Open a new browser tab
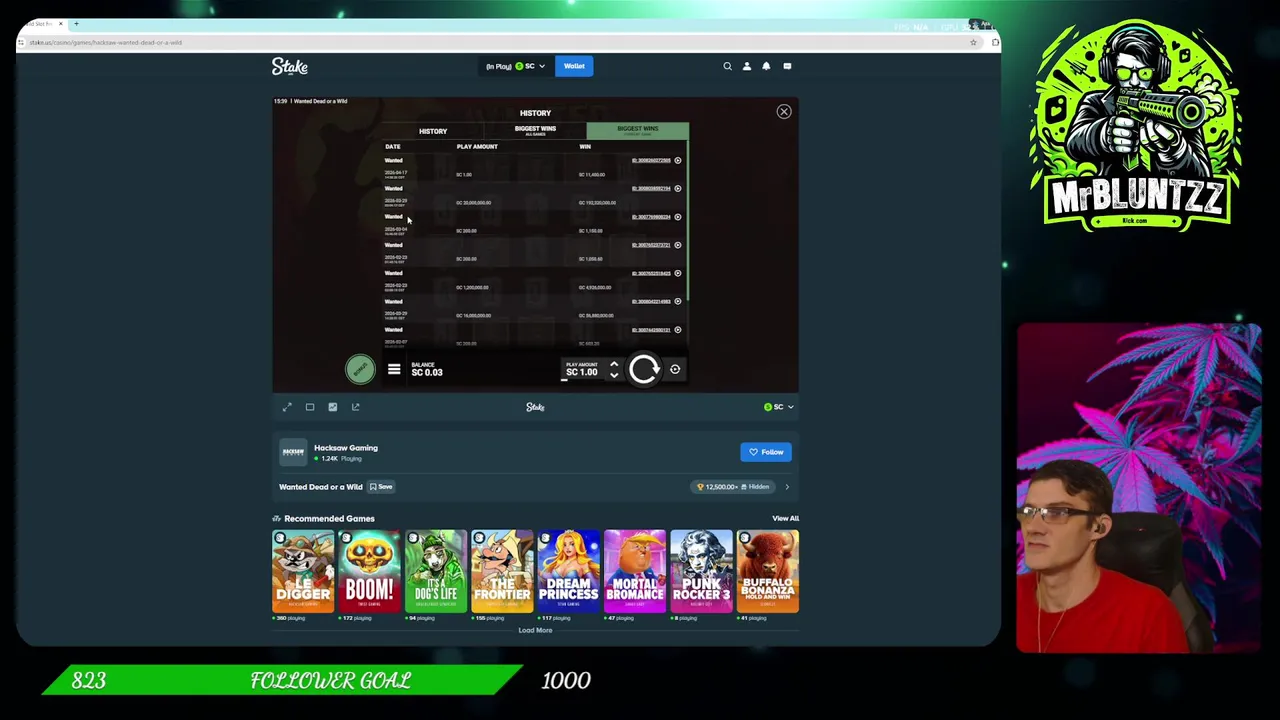This screenshot has height=720, width=1280. pyautogui.click(x=76, y=23)
